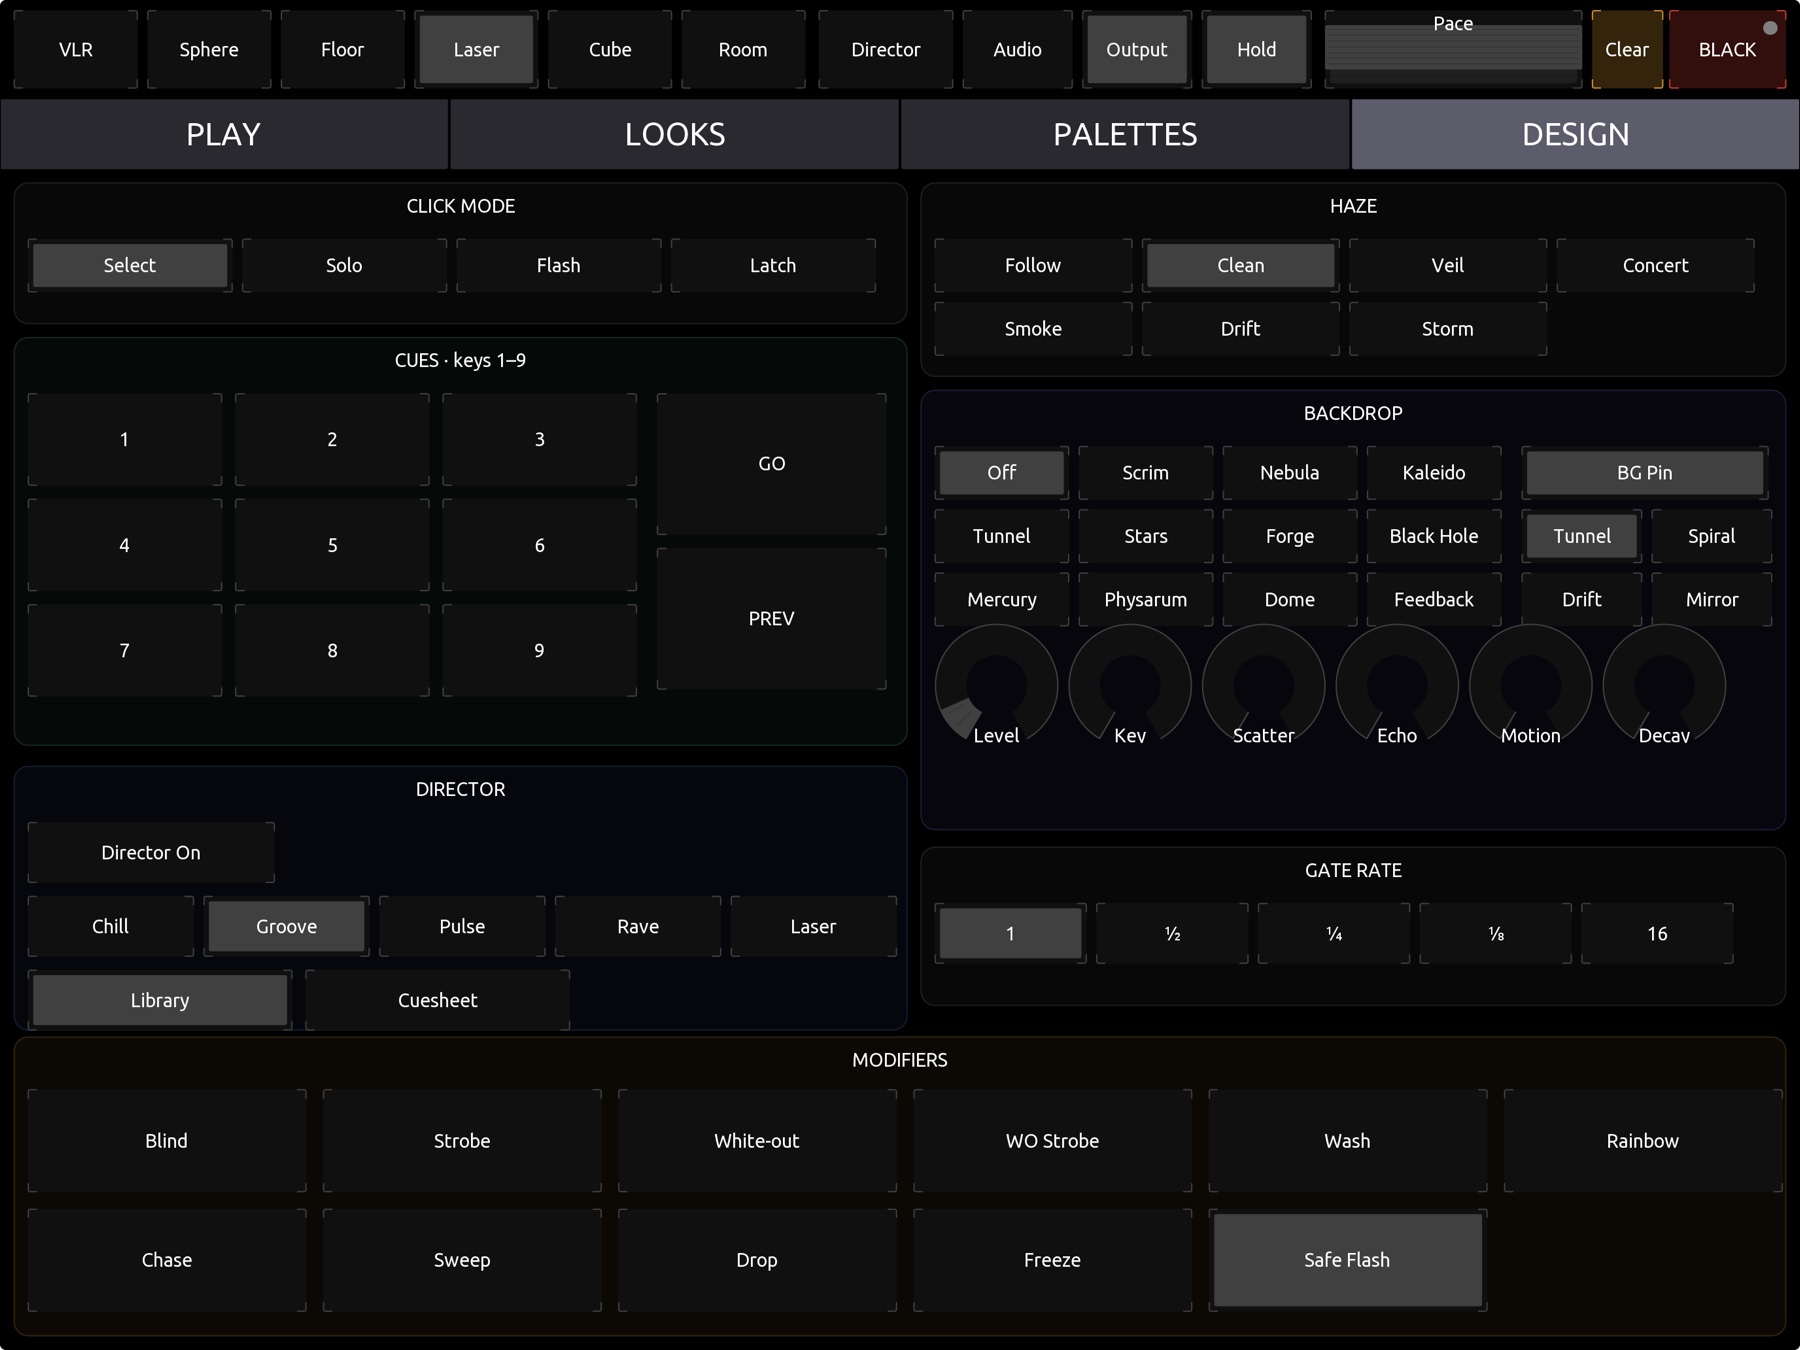The height and width of the screenshot is (1350, 1800).
Task: Select the Physarum backdrop
Action: [x=1145, y=599]
